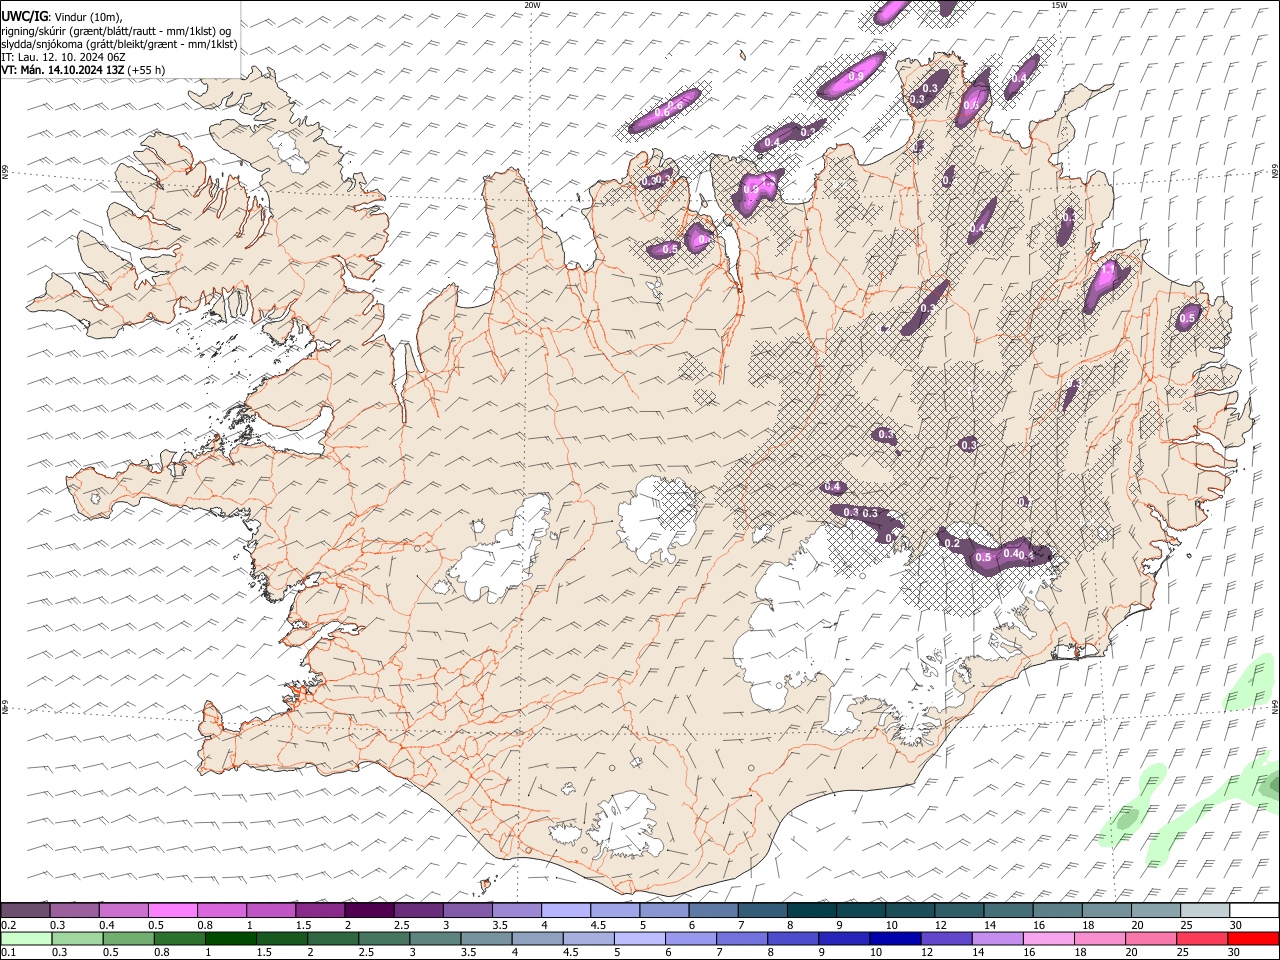
Task: Click the dark teal swatch between 8 and 9
Action: (x=811, y=910)
